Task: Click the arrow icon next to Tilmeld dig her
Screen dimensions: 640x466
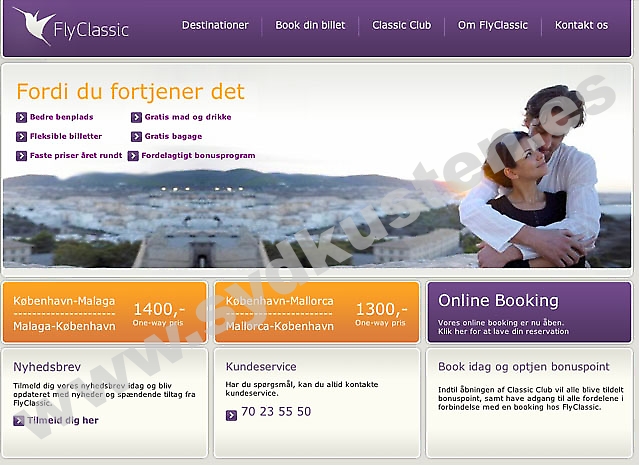Action: click(19, 421)
